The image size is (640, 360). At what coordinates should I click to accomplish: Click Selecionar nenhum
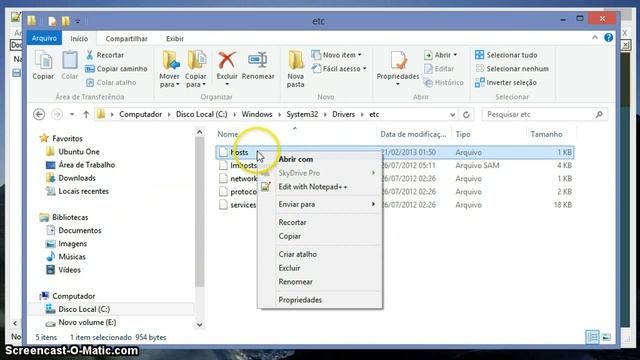pyautogui.click(x=512, y=69)
